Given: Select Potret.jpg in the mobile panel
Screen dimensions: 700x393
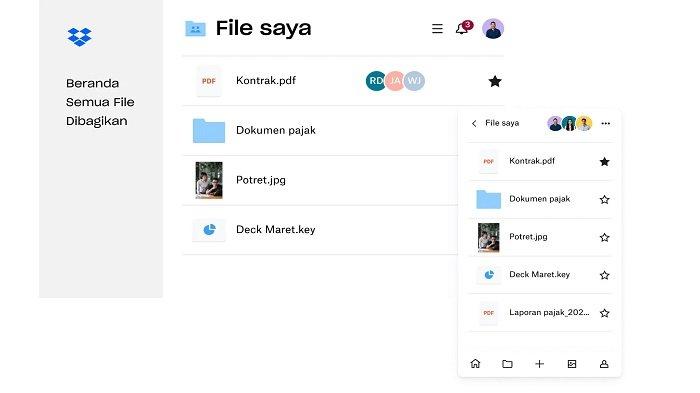Looking at the screenshot, I should (x=528, y=237).
